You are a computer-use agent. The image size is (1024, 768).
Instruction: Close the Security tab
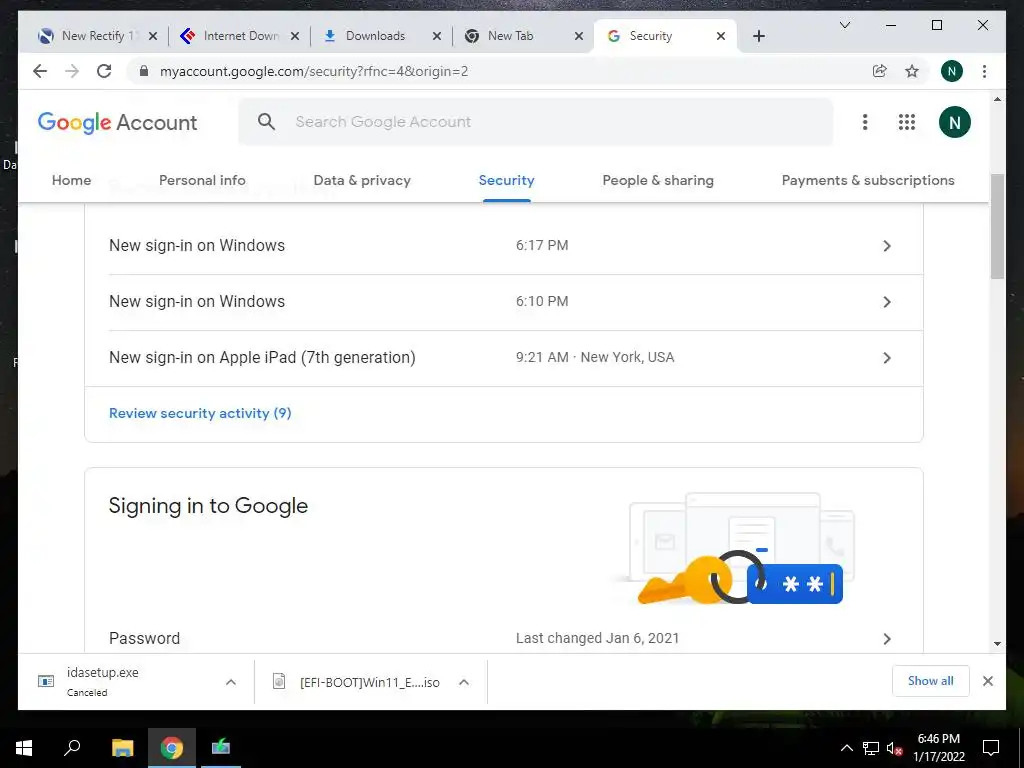[x=720, y=36]
